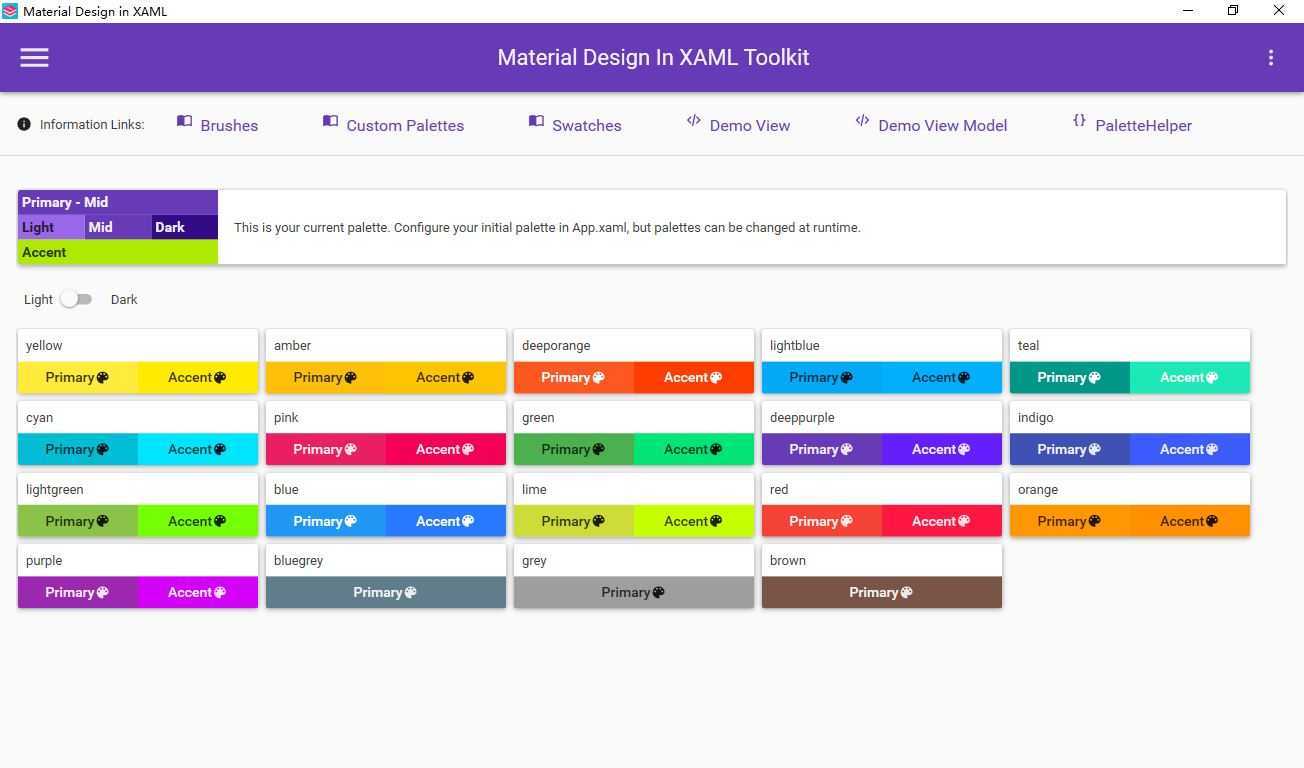This screenshot has height=768, width=1304.
Task: Open the hamburger navigation menu
Action: (34, 58)
